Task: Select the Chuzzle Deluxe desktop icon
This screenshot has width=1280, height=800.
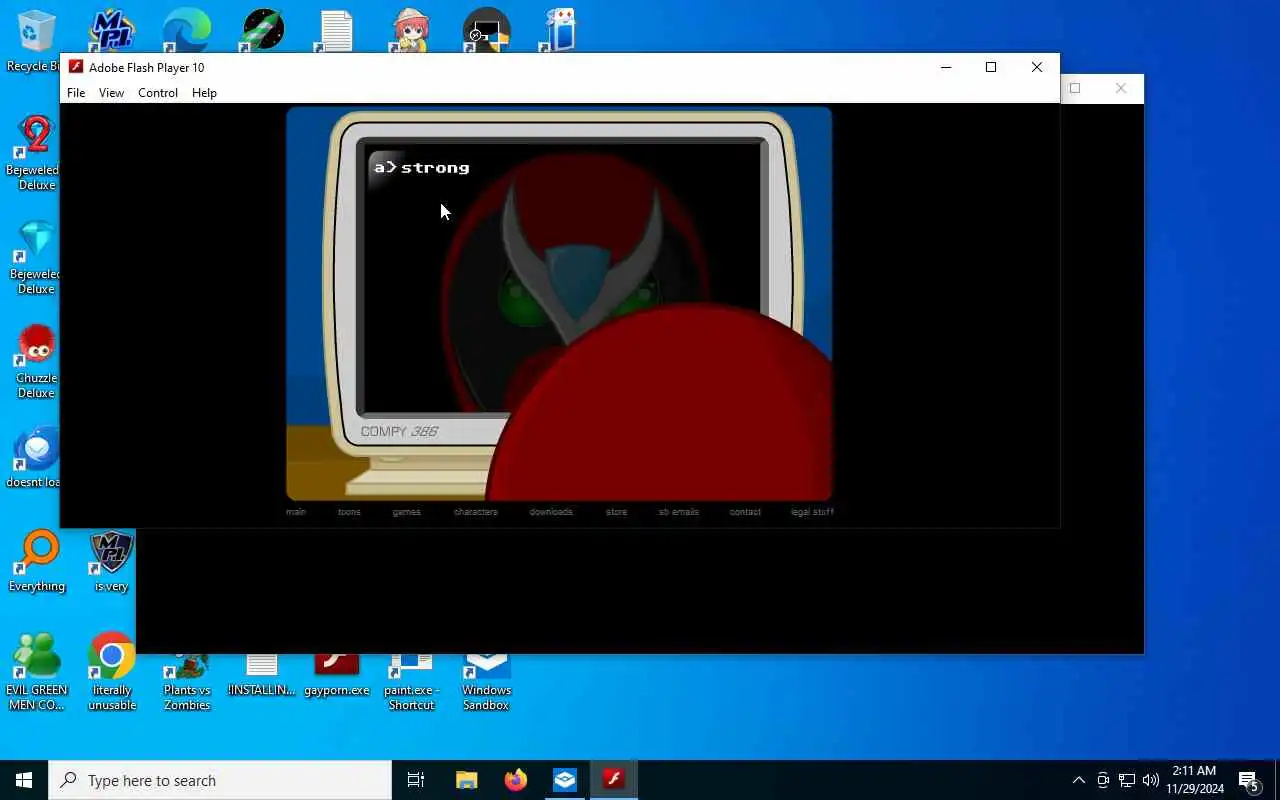Action: [36, 361]
